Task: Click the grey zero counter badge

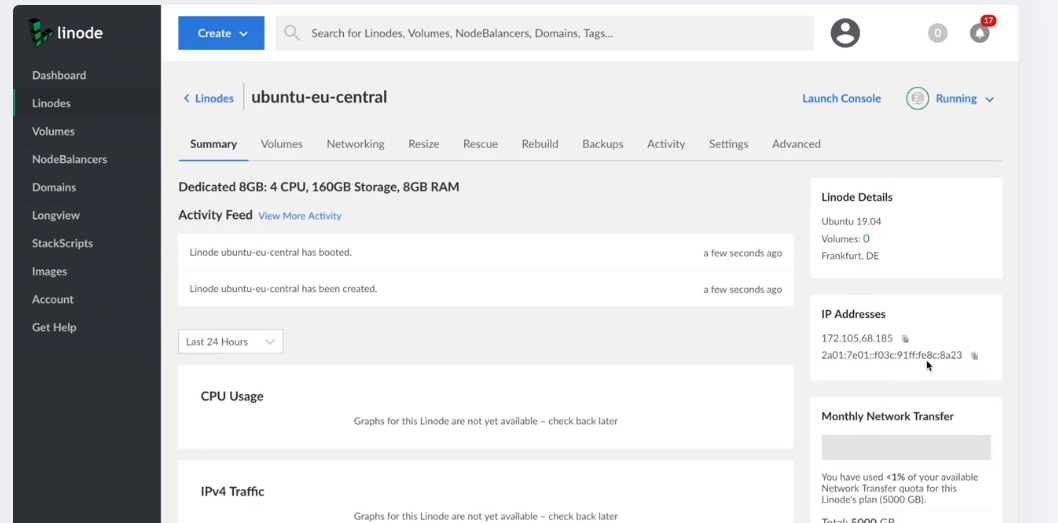Action: (937, 33)
